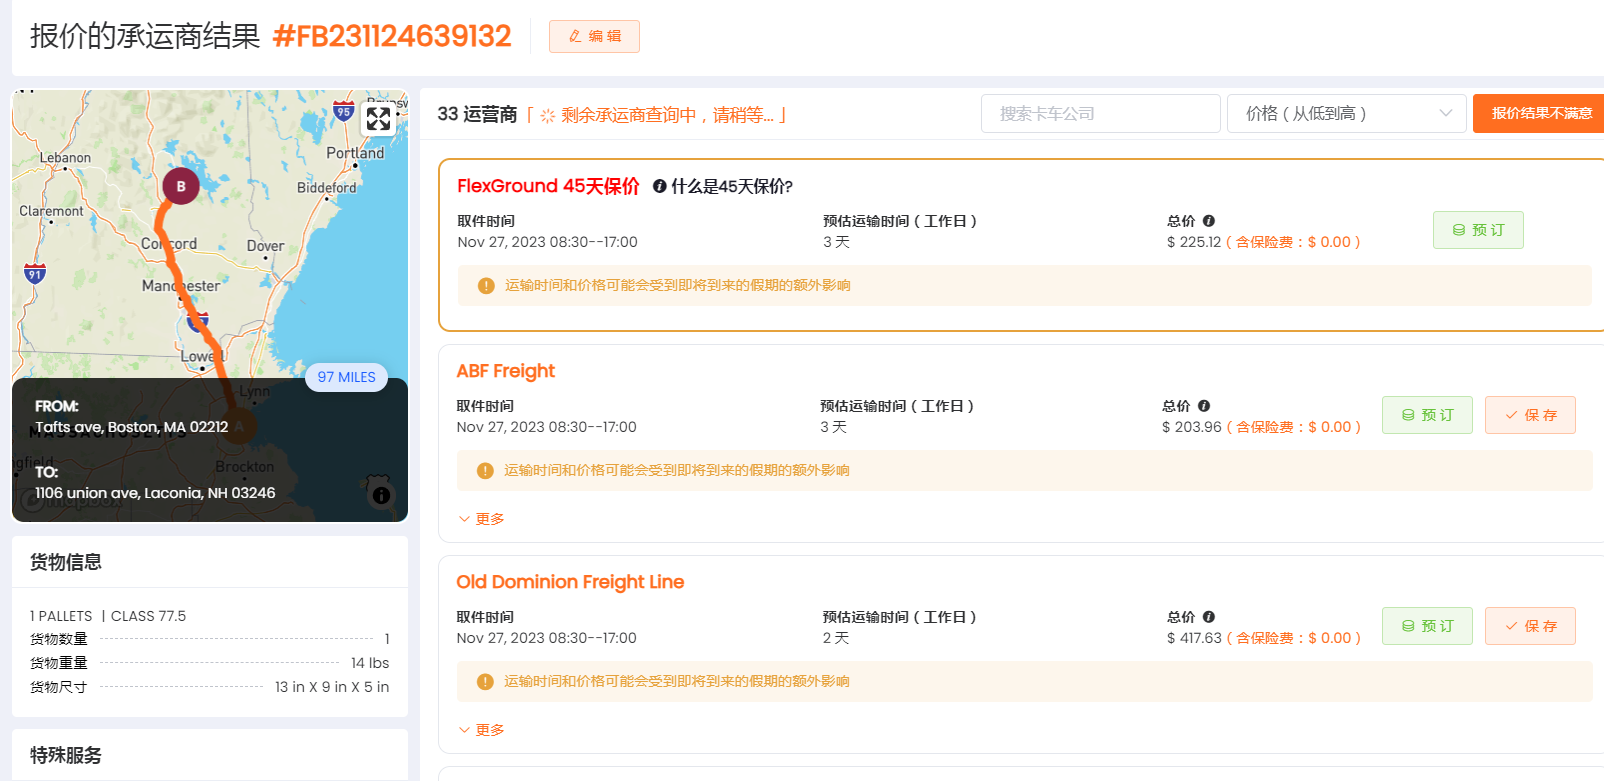Screen dimensions: 1604x781
Task: Book Old Dominion Freight Line with 预订
Action: (1426, 626)
